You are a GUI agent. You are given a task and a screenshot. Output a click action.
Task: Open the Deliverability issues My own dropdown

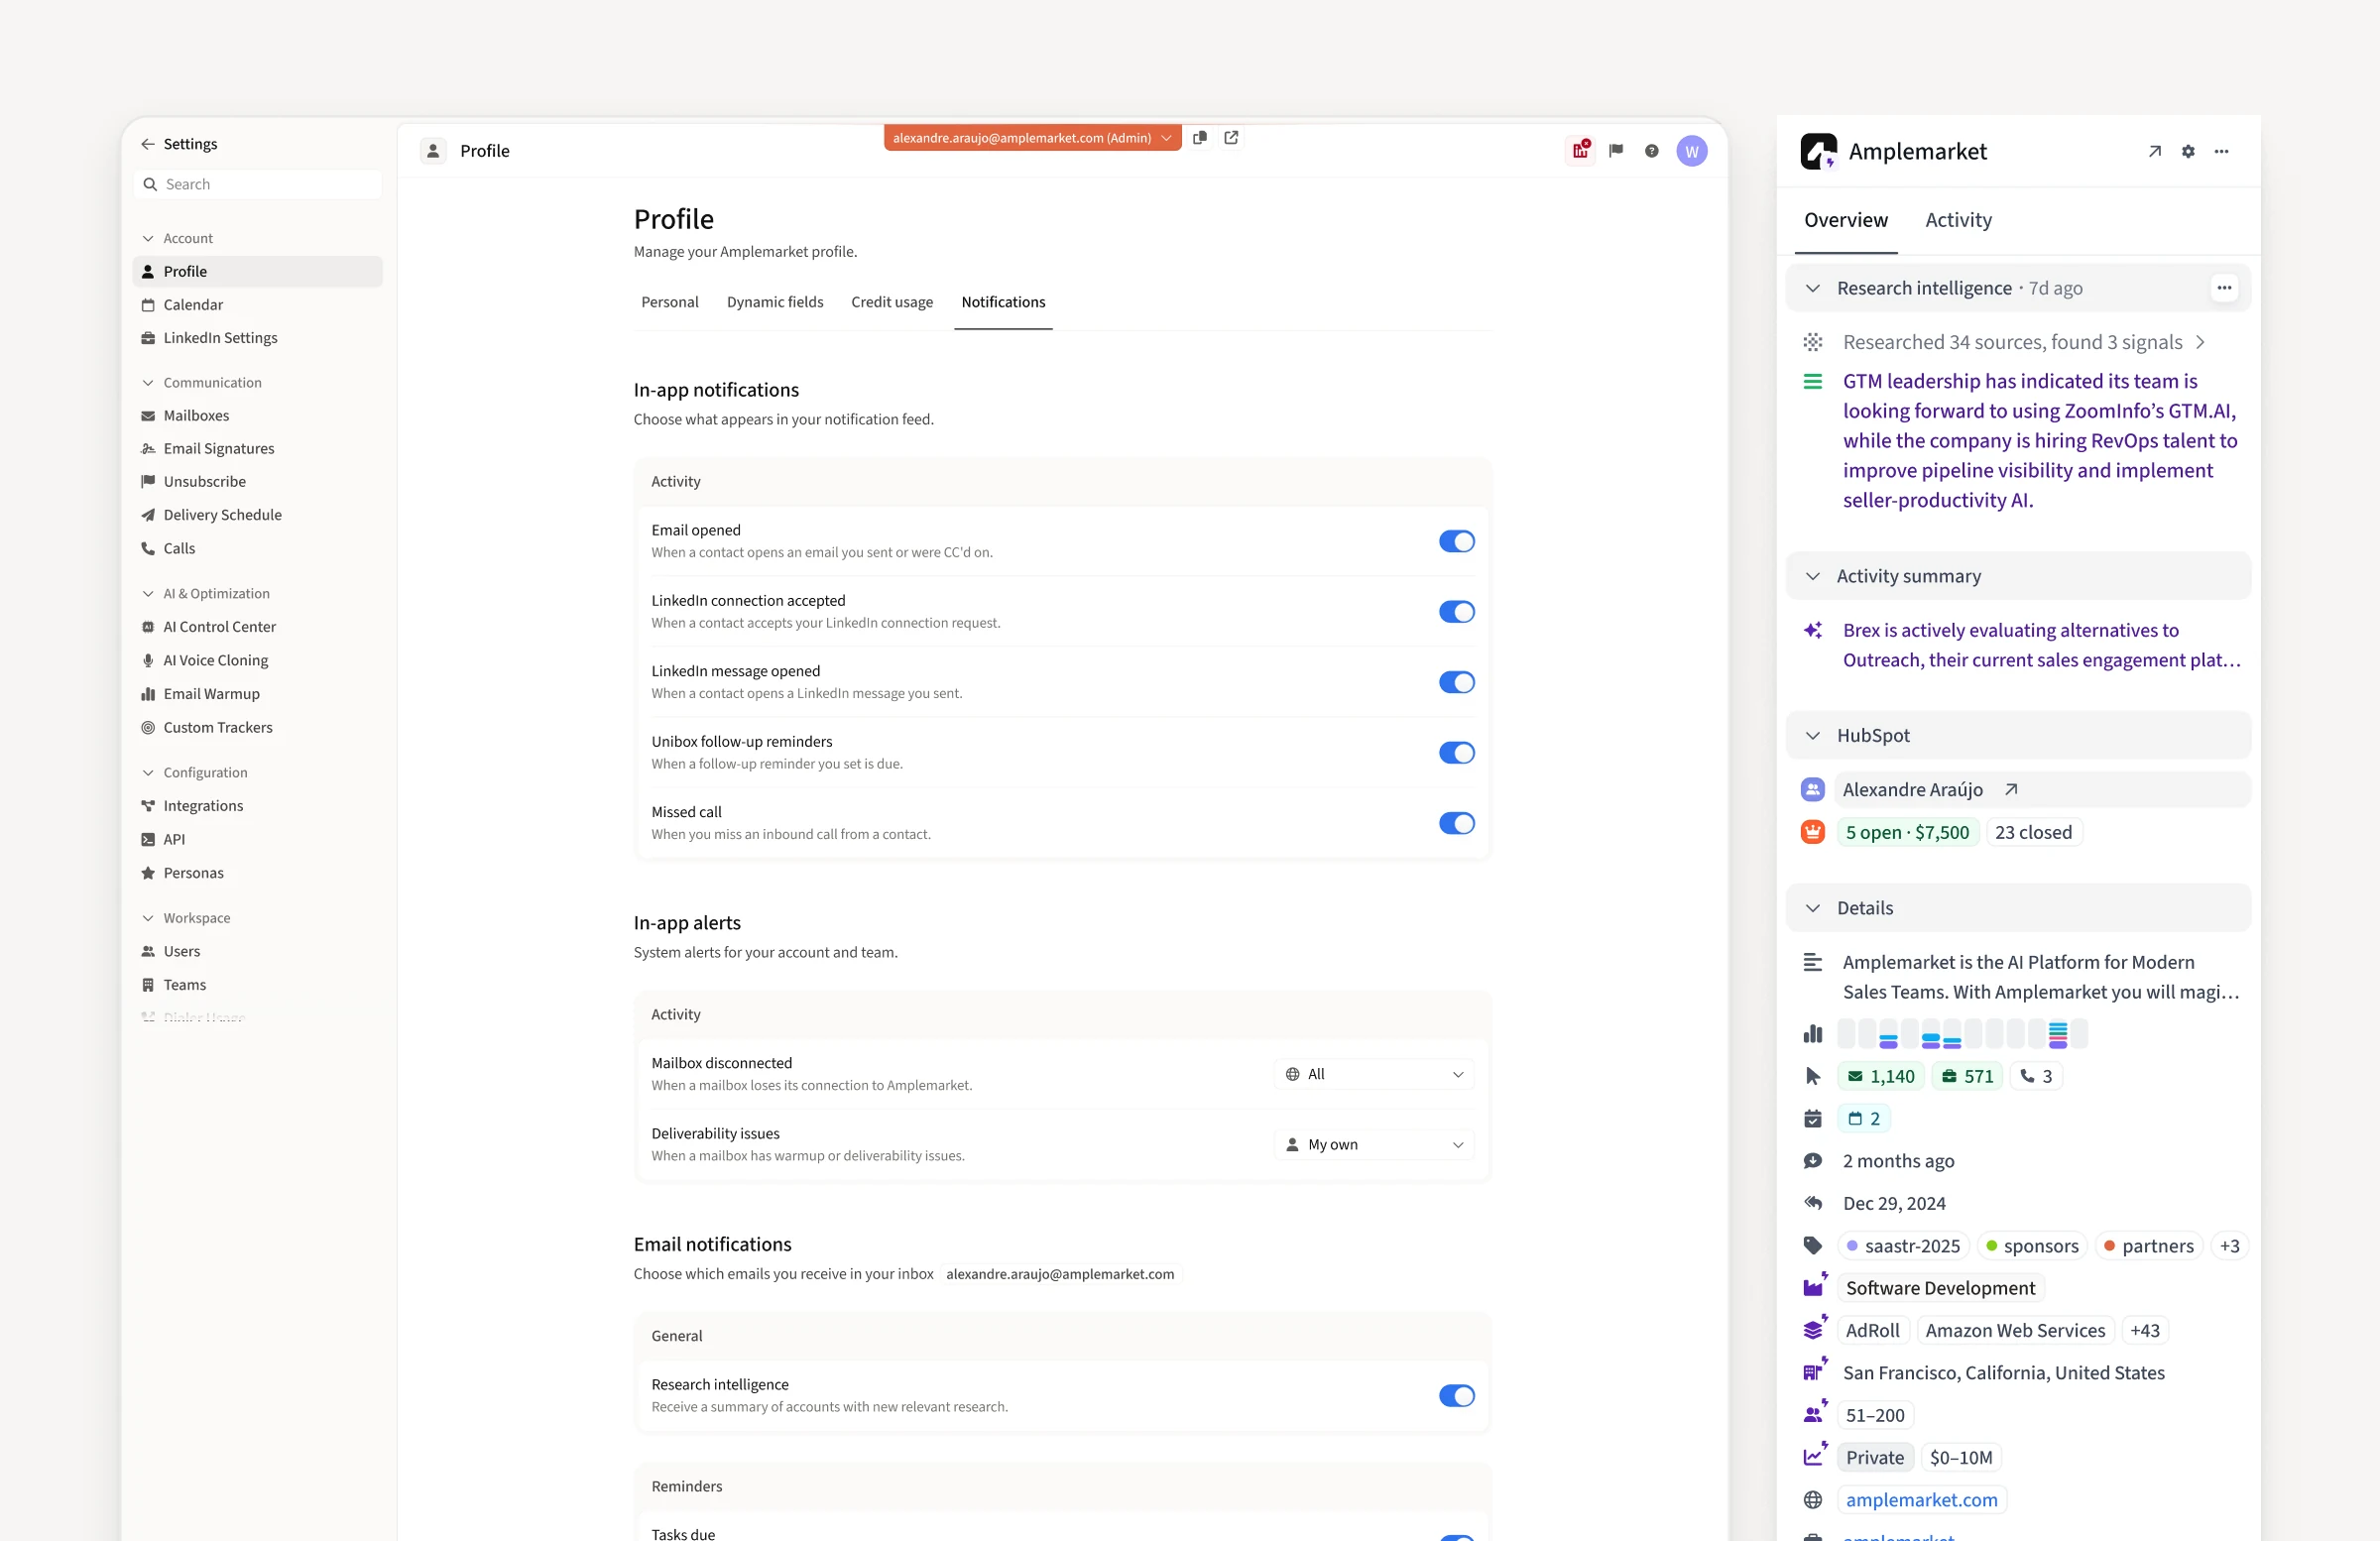(x=1373, y=1145)
